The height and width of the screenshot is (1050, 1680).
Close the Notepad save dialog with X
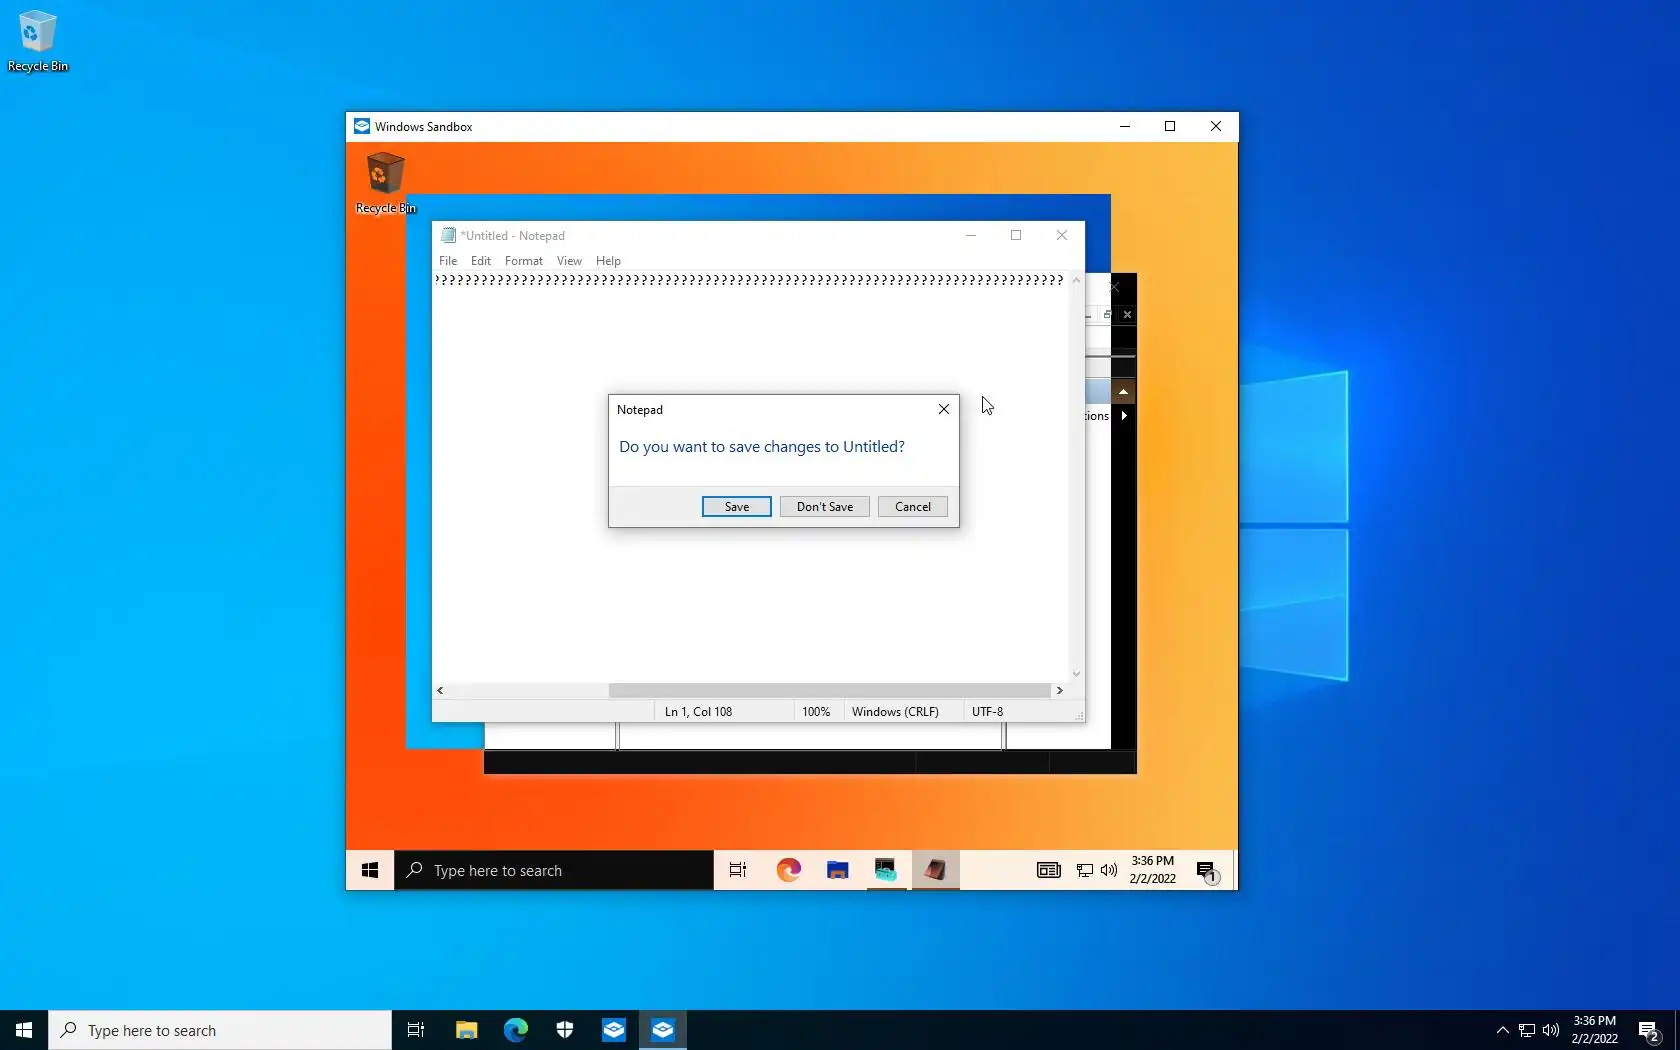(943, 409)
